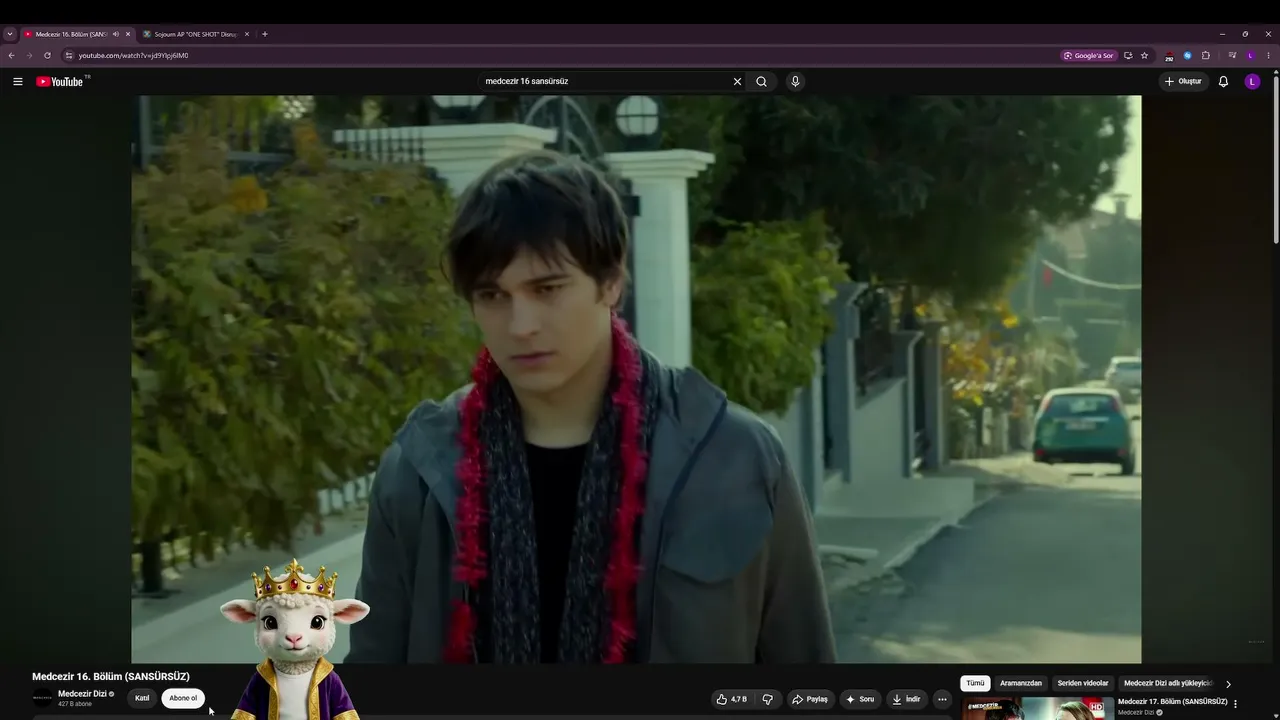Image resolution: width=1280 pixels, height=720 pixels.
Task: Open the YouTube account avatar menu
Action: 1252,81
